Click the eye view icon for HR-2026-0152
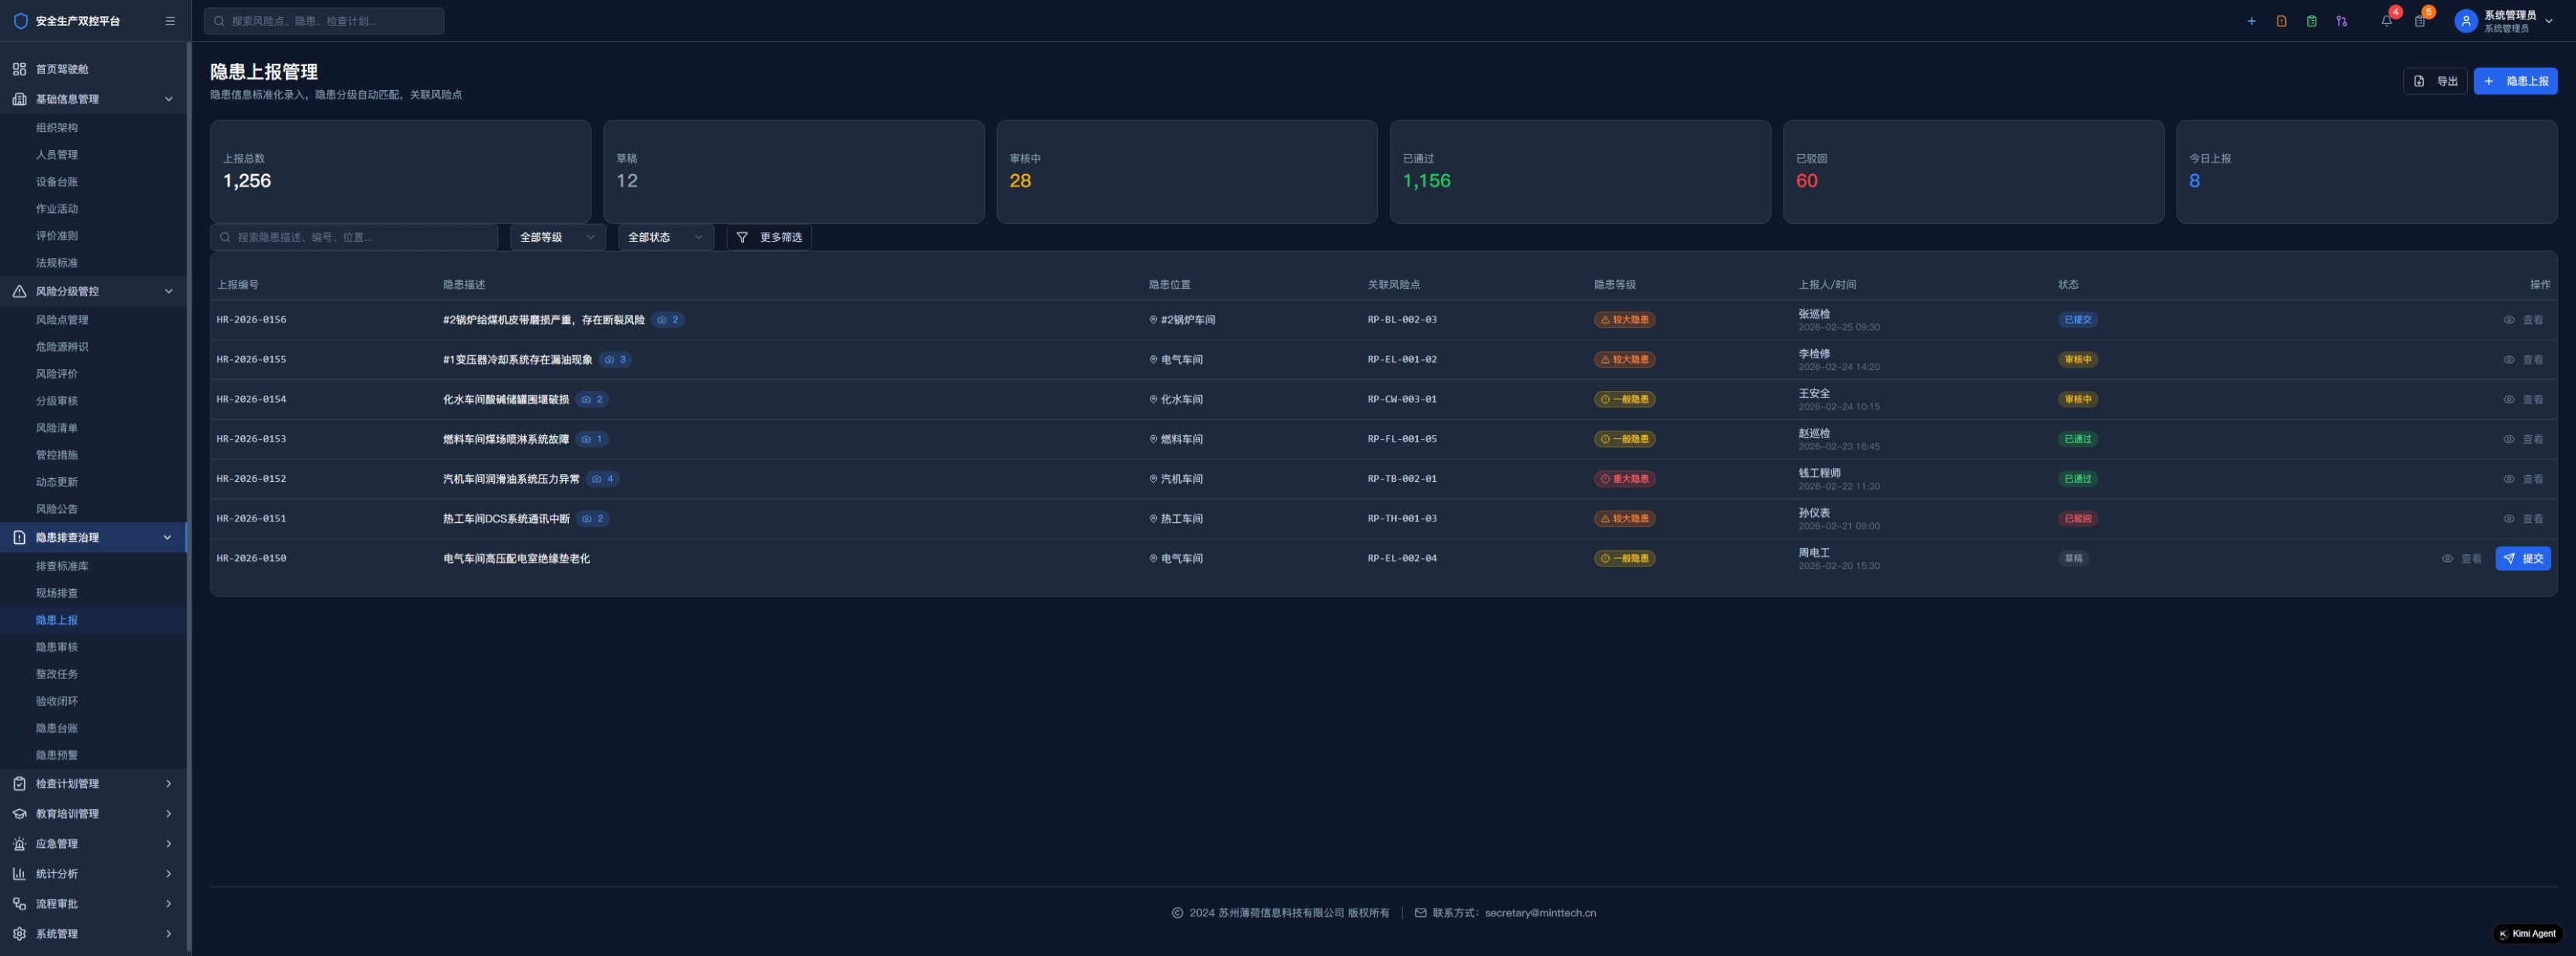This screenshot has width=2576, height=956. (2508, 479)
